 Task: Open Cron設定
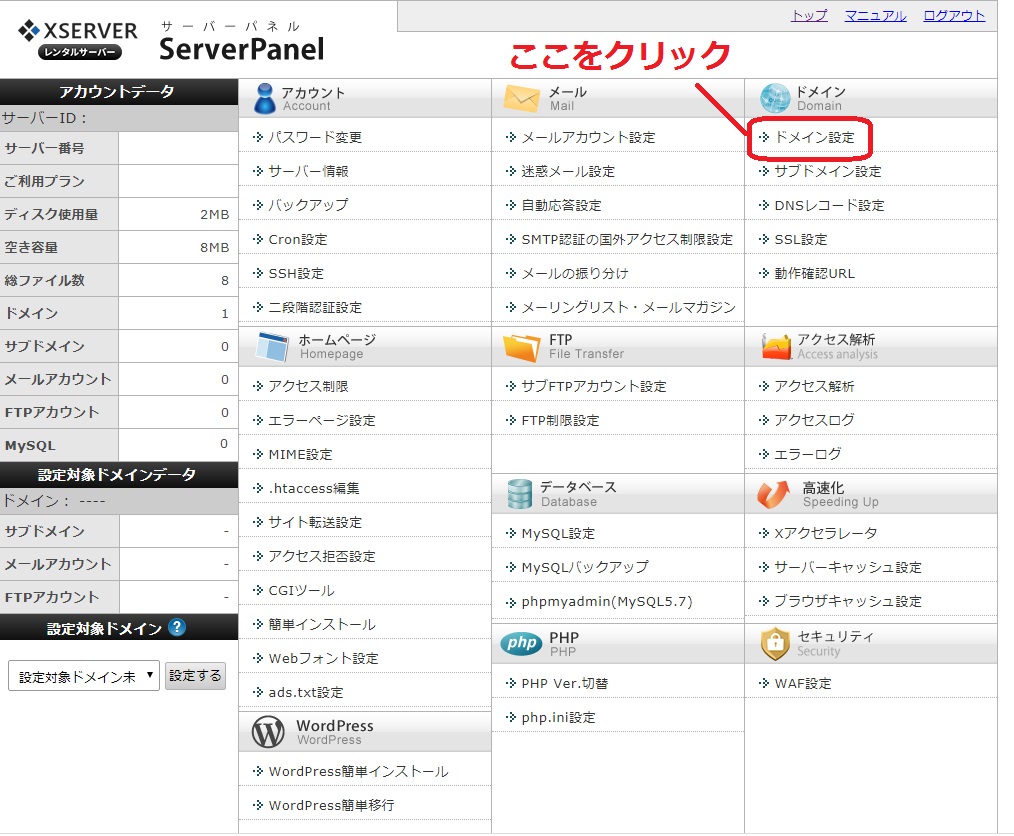tap(298, 239)
